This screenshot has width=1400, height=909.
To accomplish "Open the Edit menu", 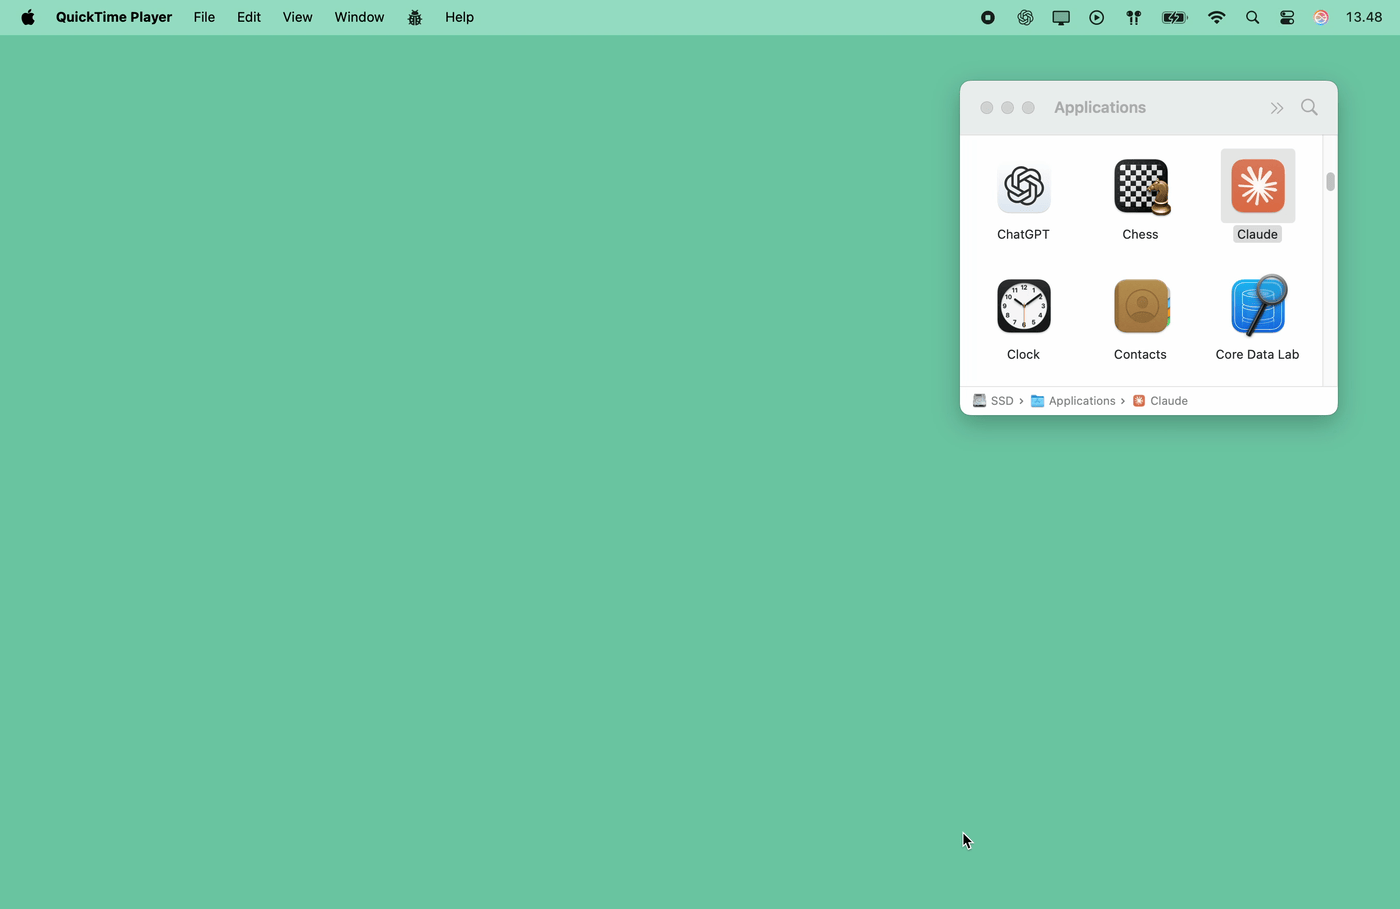I will tap(249, 17).
